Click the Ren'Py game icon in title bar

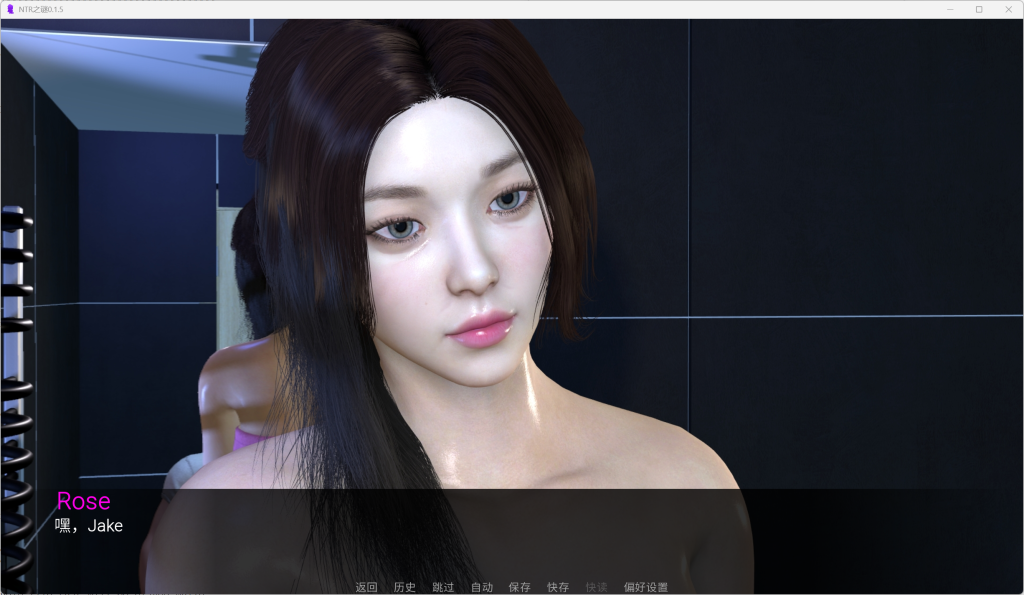[x=11, y=9]
